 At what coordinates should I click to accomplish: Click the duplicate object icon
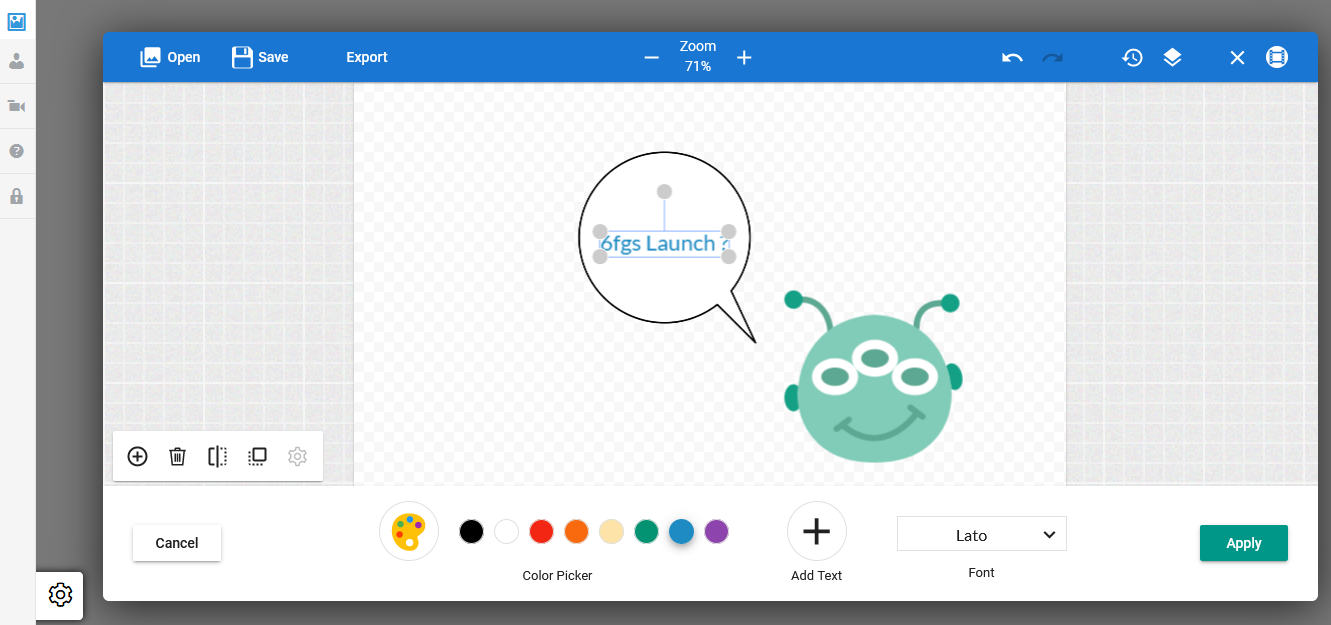257,457
